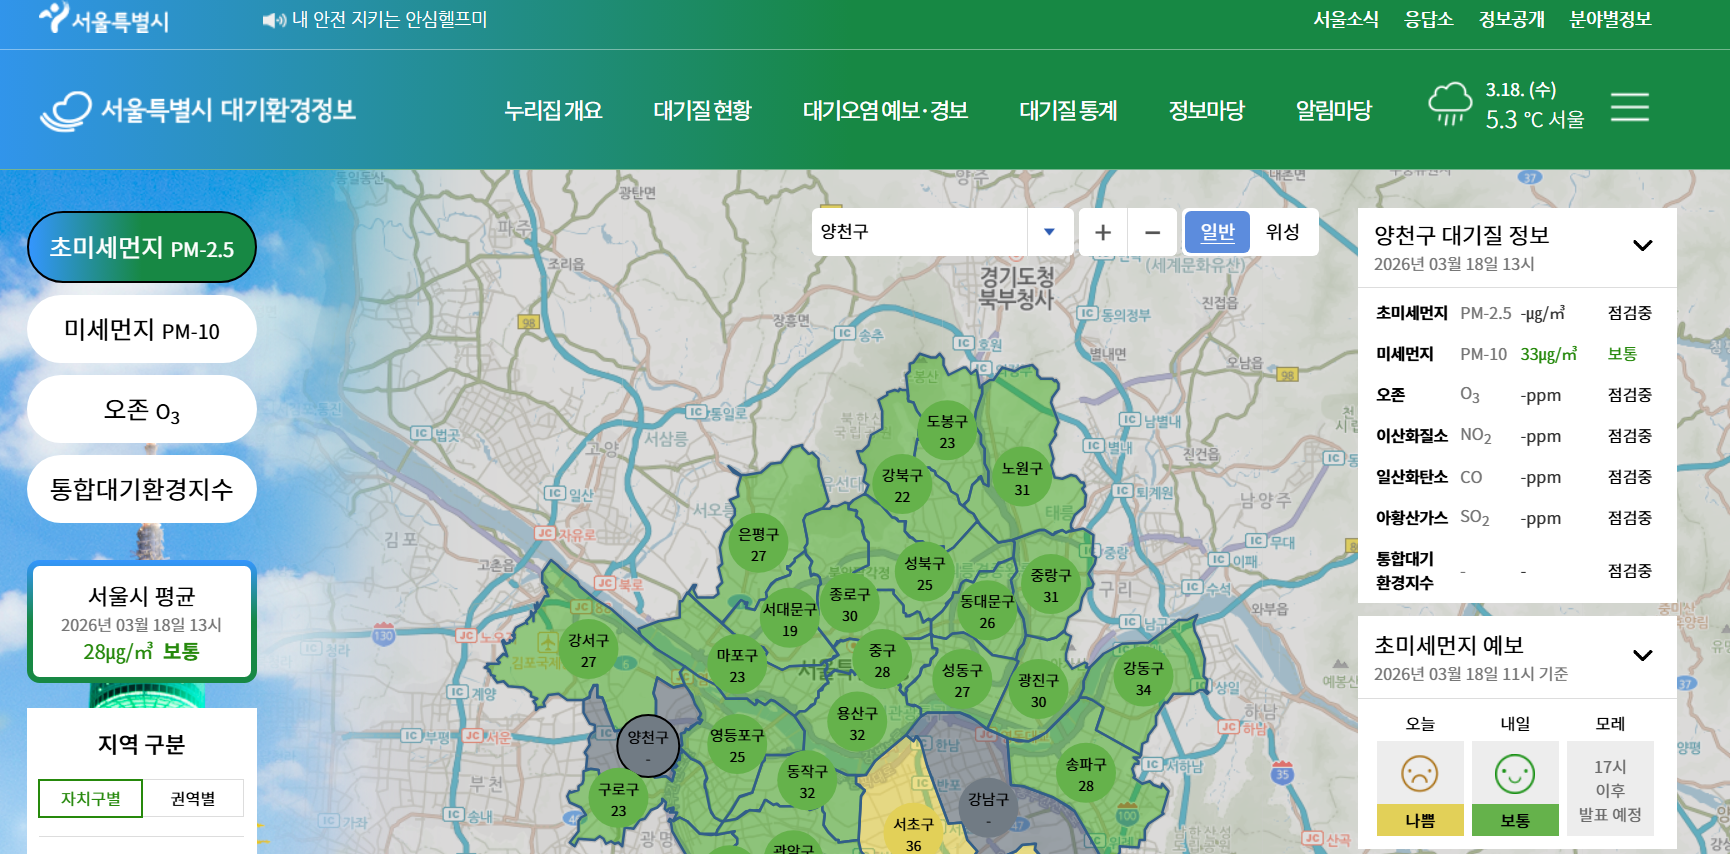
Task: Click the yellow 나쁨 forecast label
Action: click(1420, 820)
